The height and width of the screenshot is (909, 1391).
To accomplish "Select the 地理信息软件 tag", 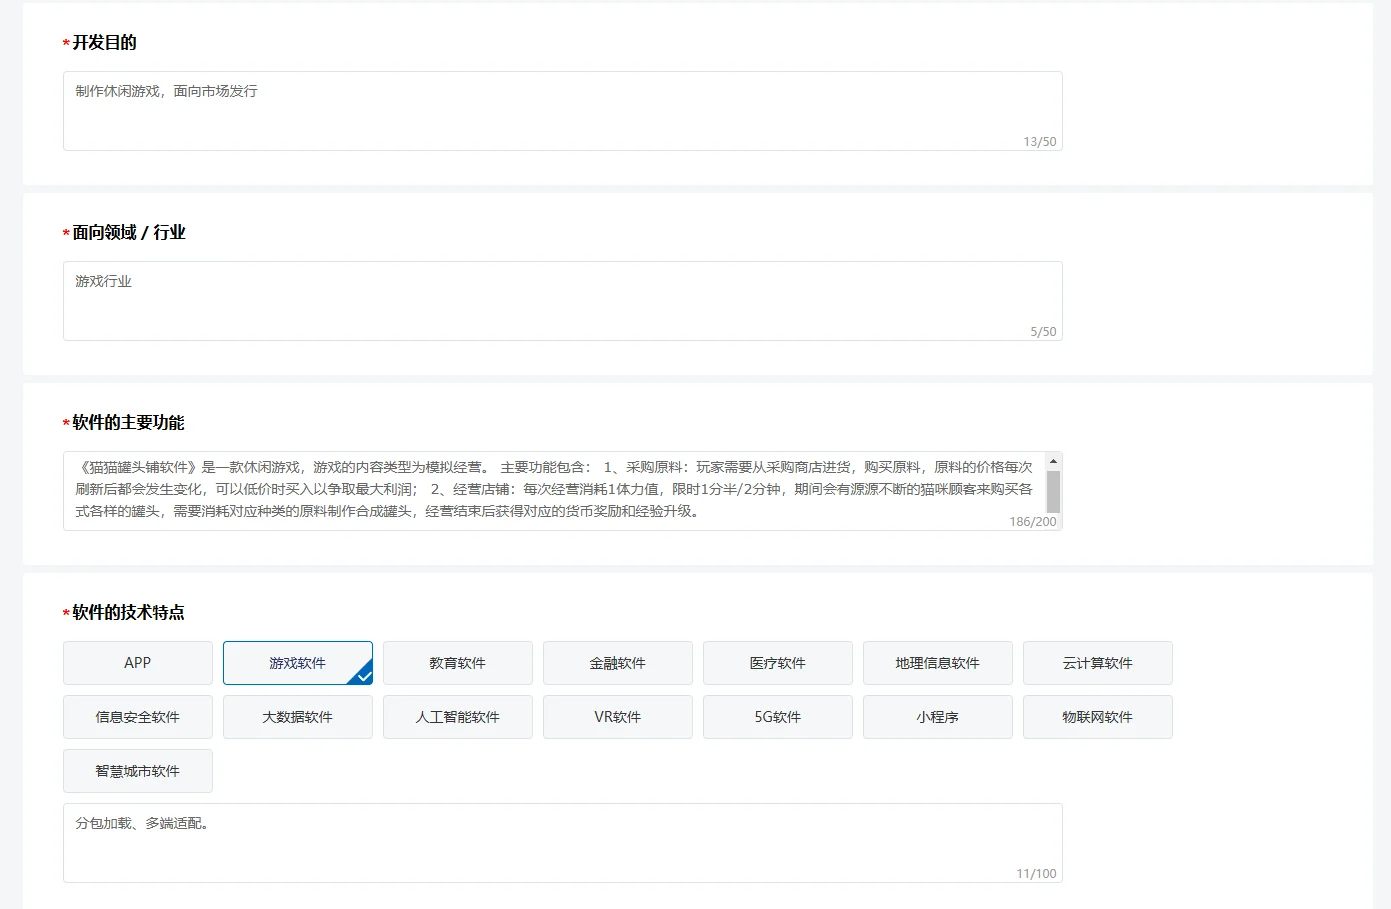I will click(x=937, y=662).
